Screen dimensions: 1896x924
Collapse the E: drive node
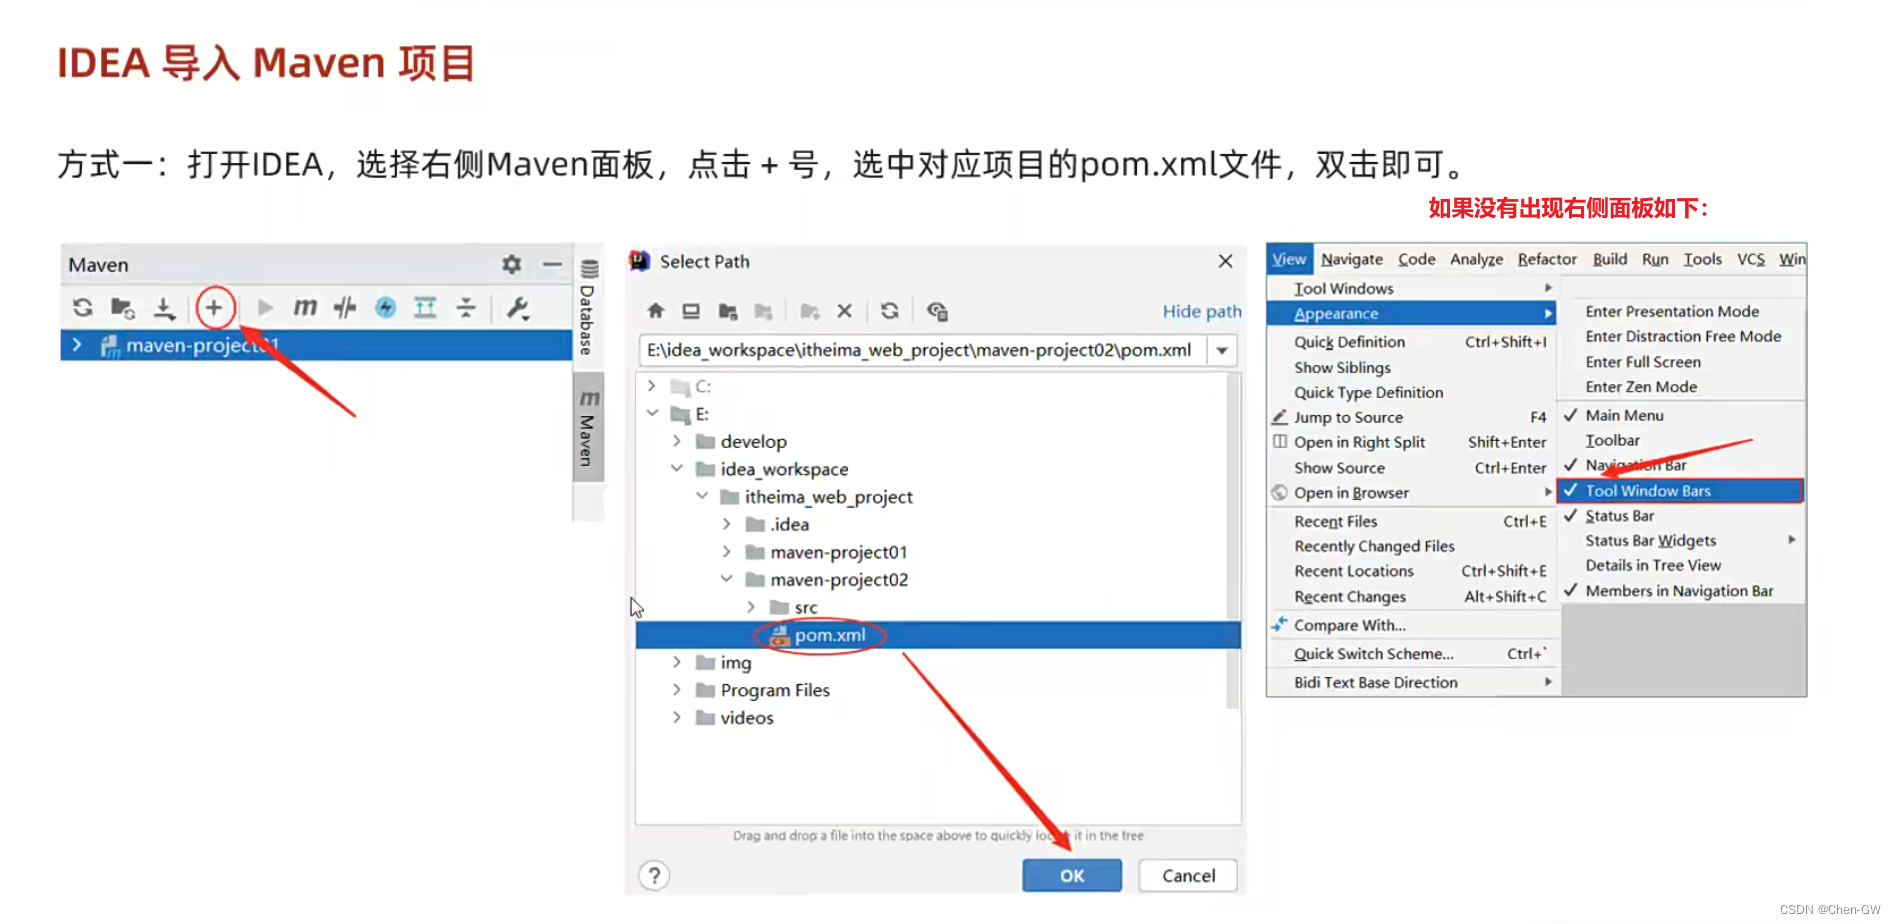pyautogui.click(x=652, y=413)
